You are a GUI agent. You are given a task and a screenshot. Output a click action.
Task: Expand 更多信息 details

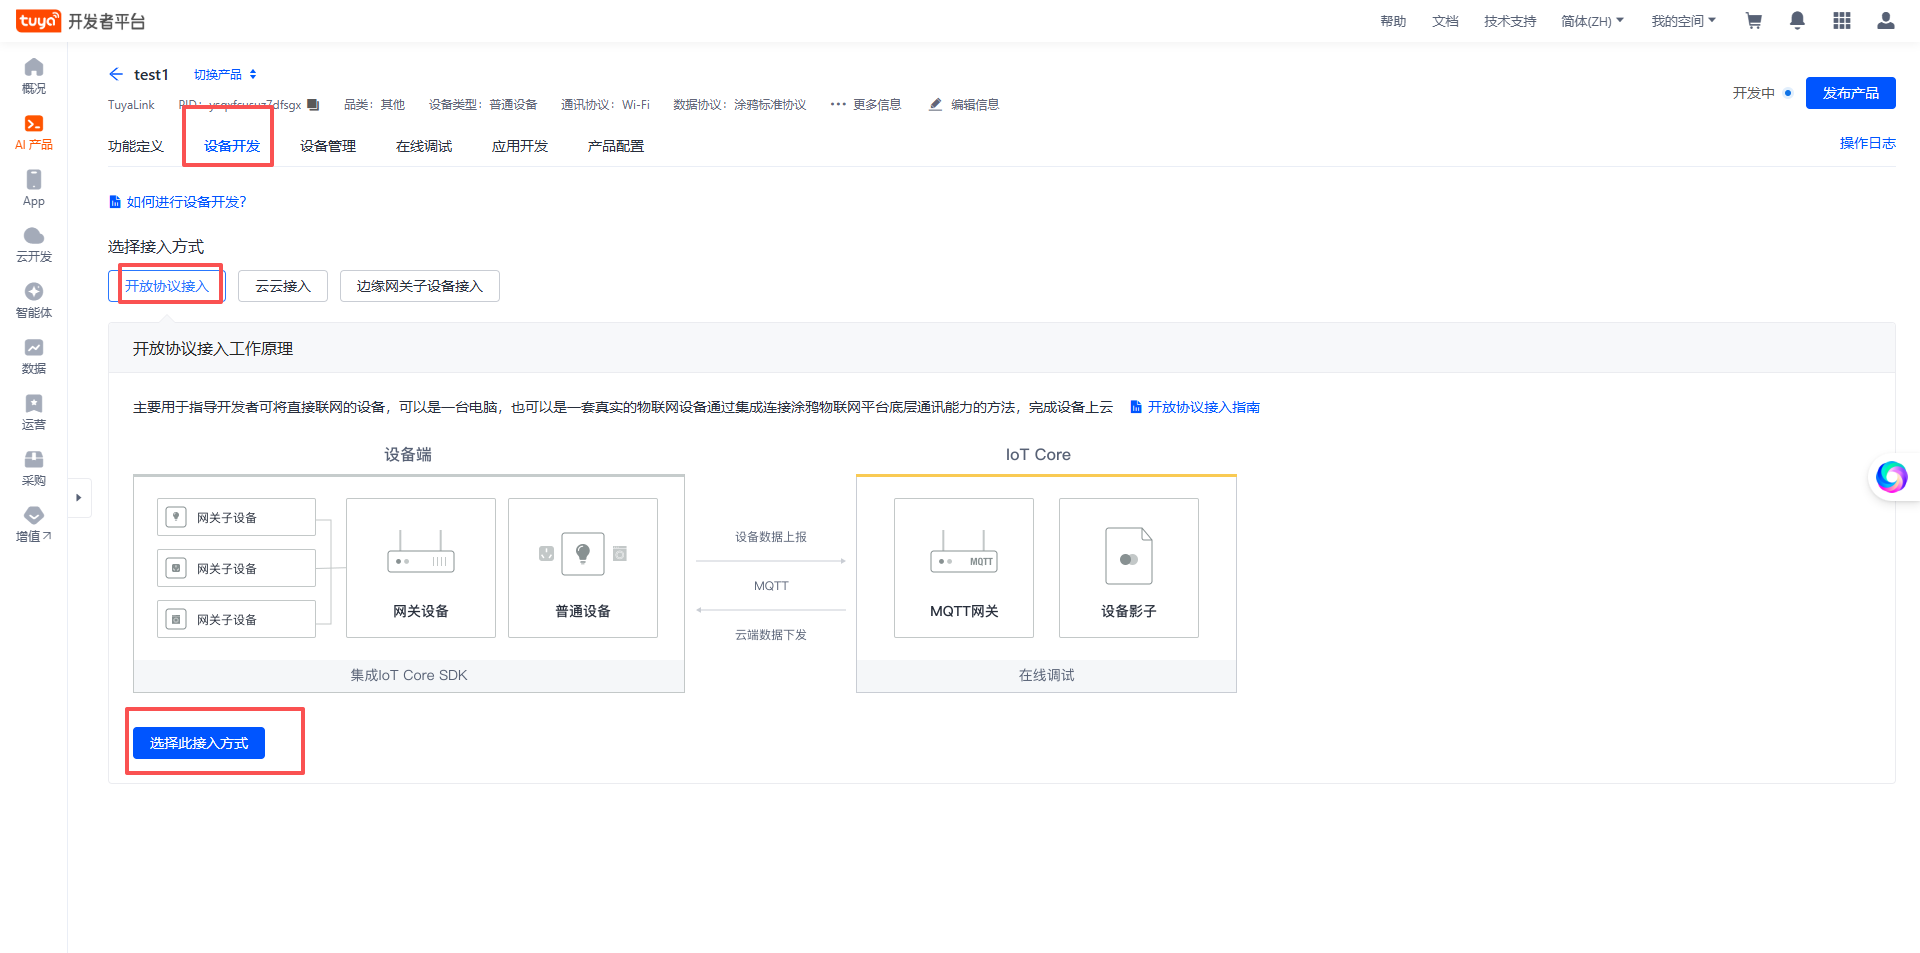866,105
